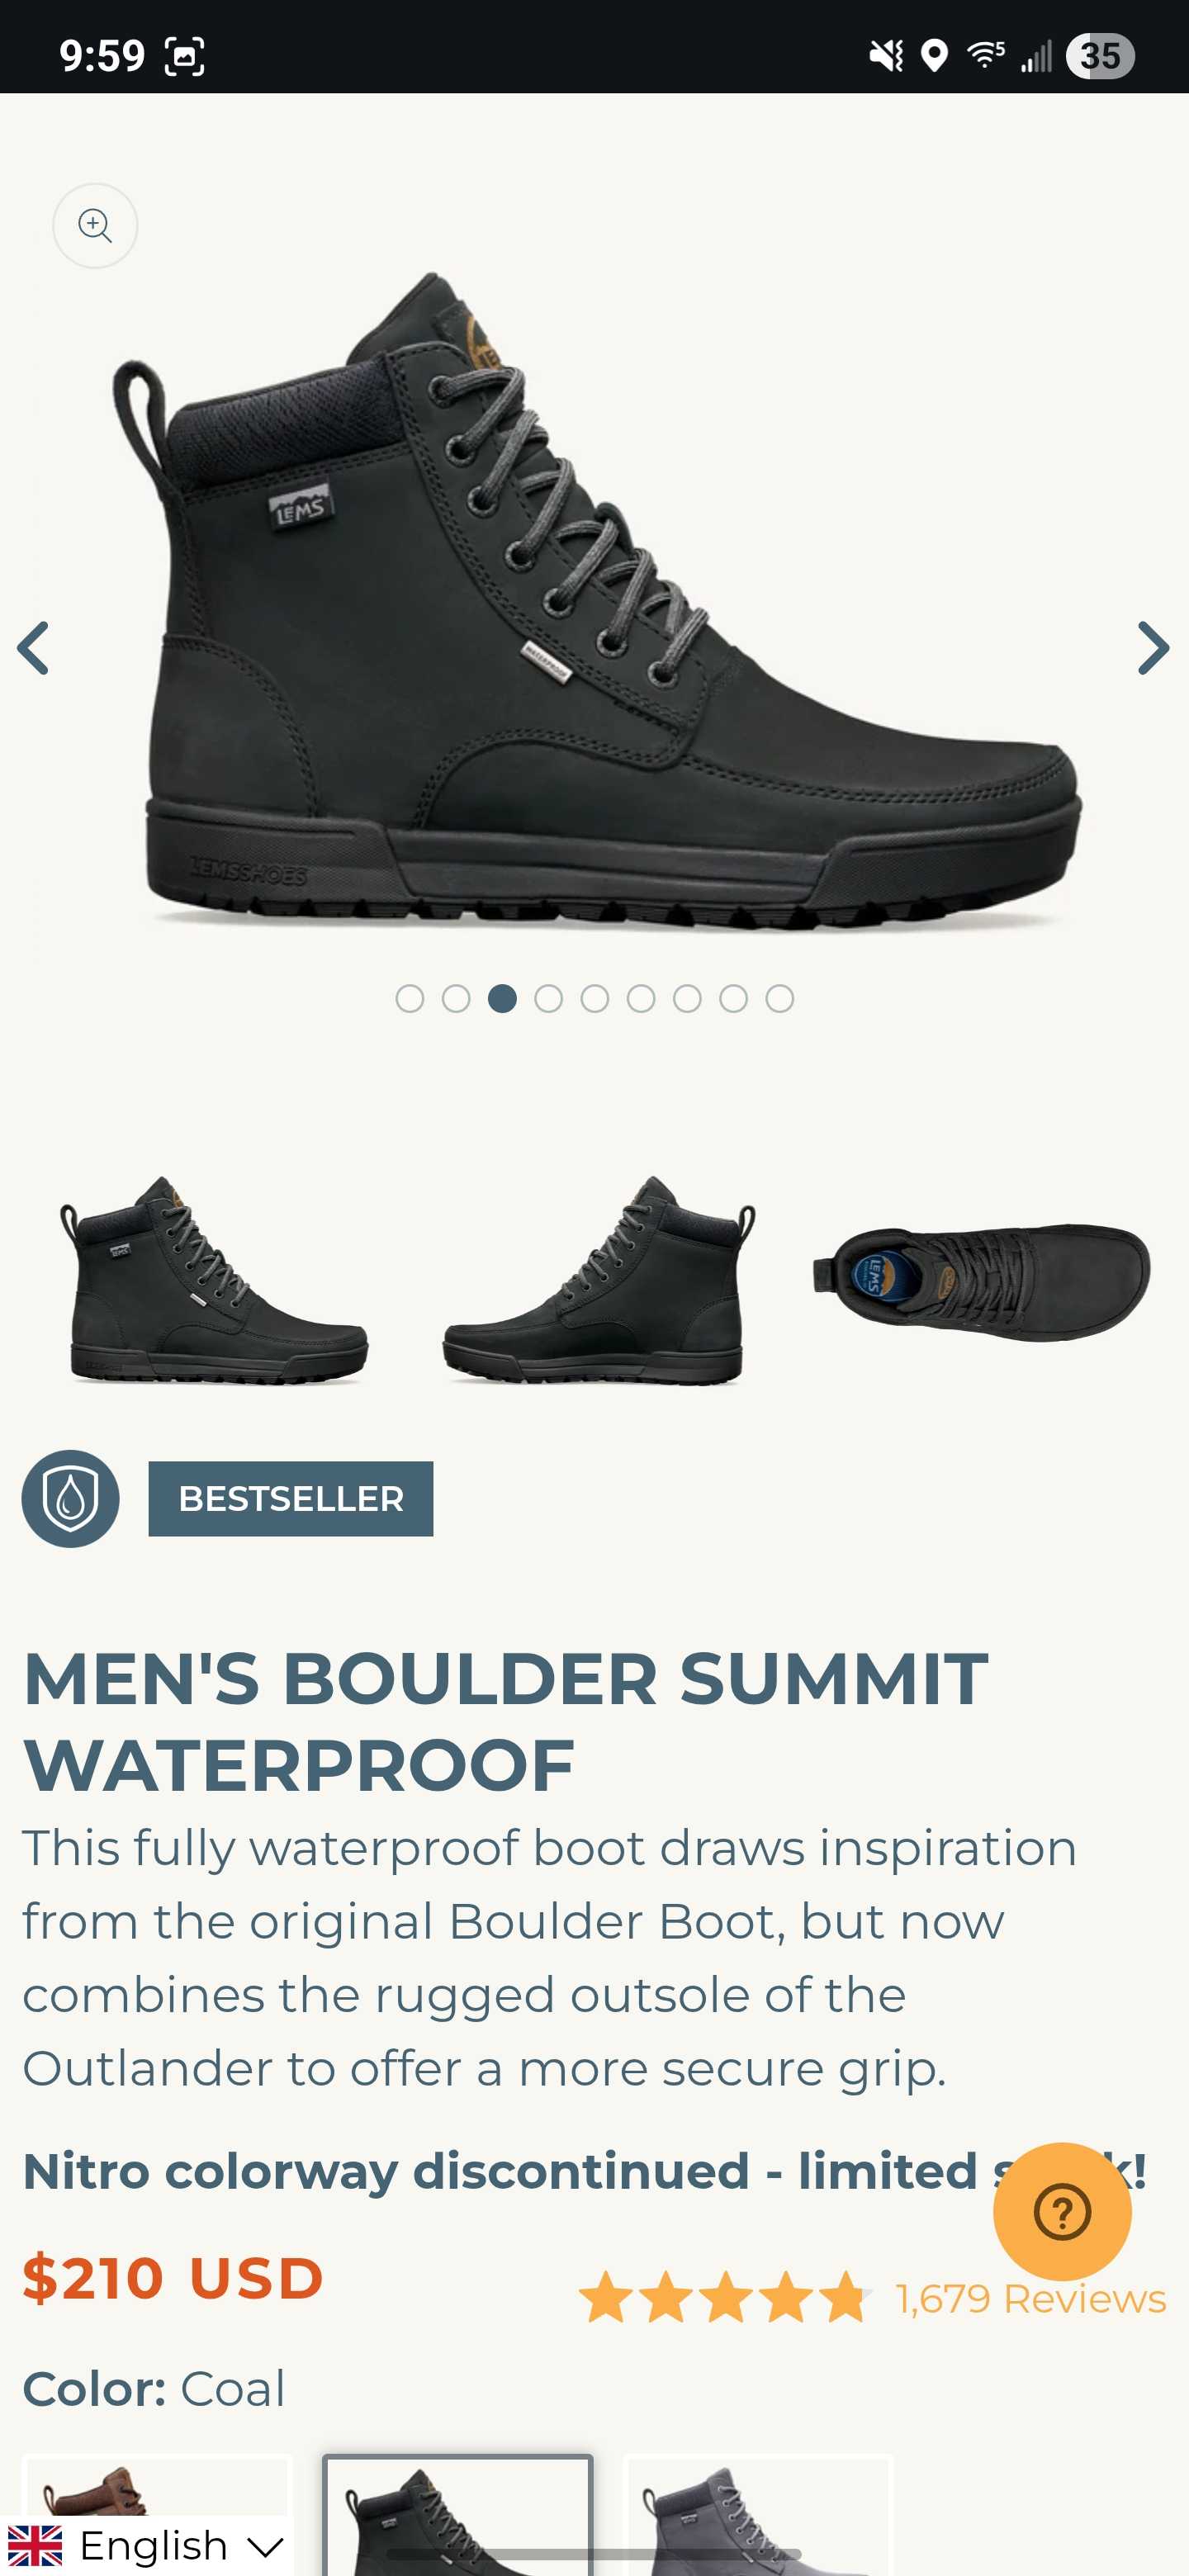
Task: Choose the grey boot color swatch
Action: click(x=758, y=2514)
